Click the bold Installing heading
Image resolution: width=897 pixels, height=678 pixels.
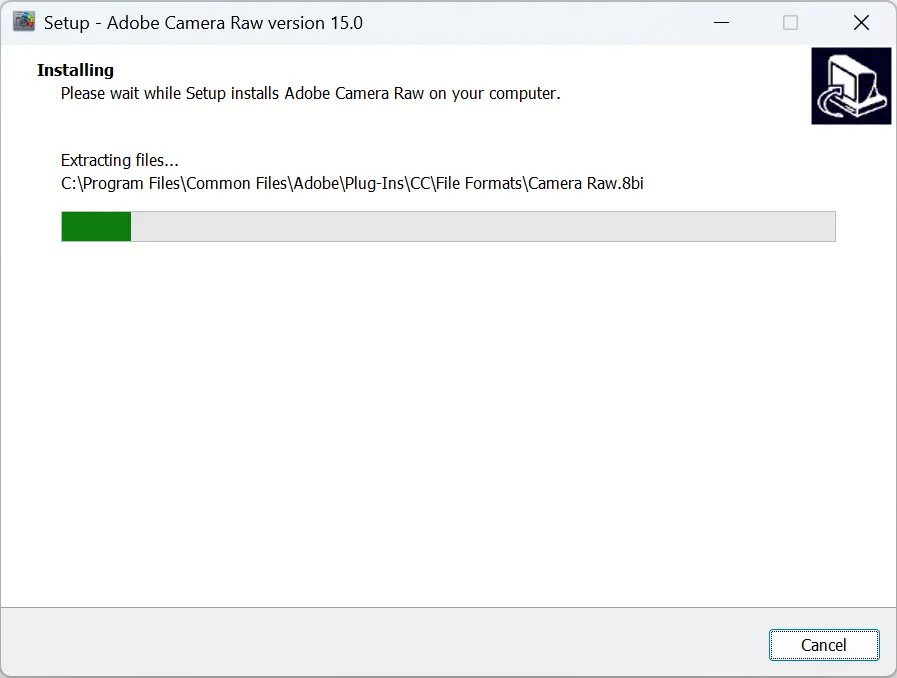pyautogui.click(x=76, y=70)
